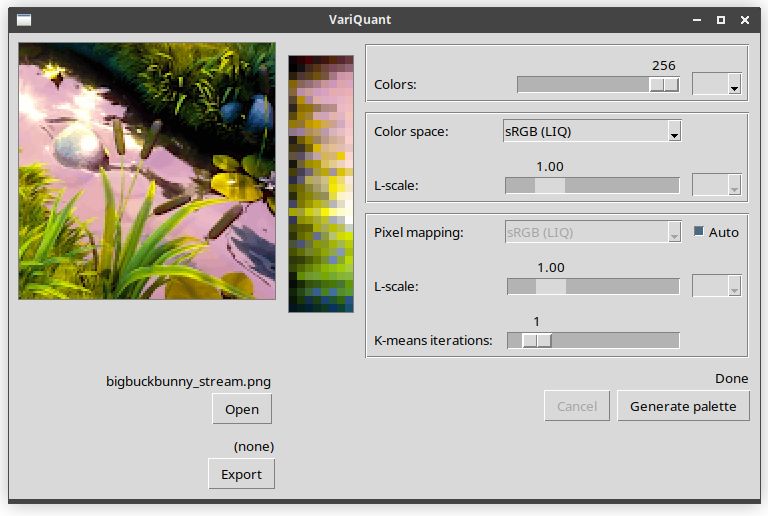The image size is (768, 516).
Task: Open the bigbuckbunny_stream image preview
Action: [147, 171]
